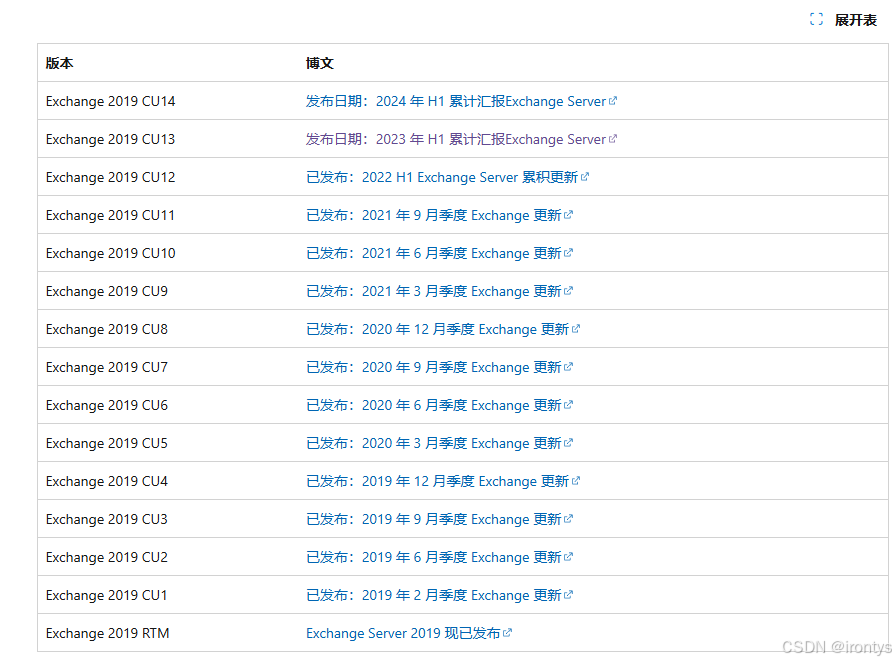This screenshot has height=662, width=896.
Task: Click external link icon after 现已发布 post
Action: pos(507,633)
